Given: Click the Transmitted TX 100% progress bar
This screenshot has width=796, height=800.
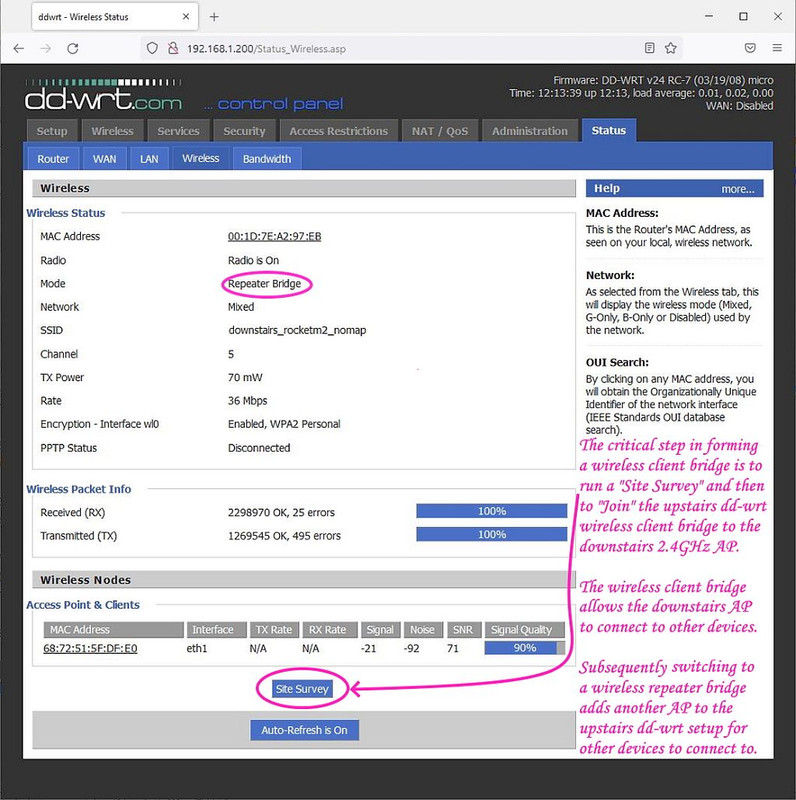Looking at the screenshot, I should [491, 534].
